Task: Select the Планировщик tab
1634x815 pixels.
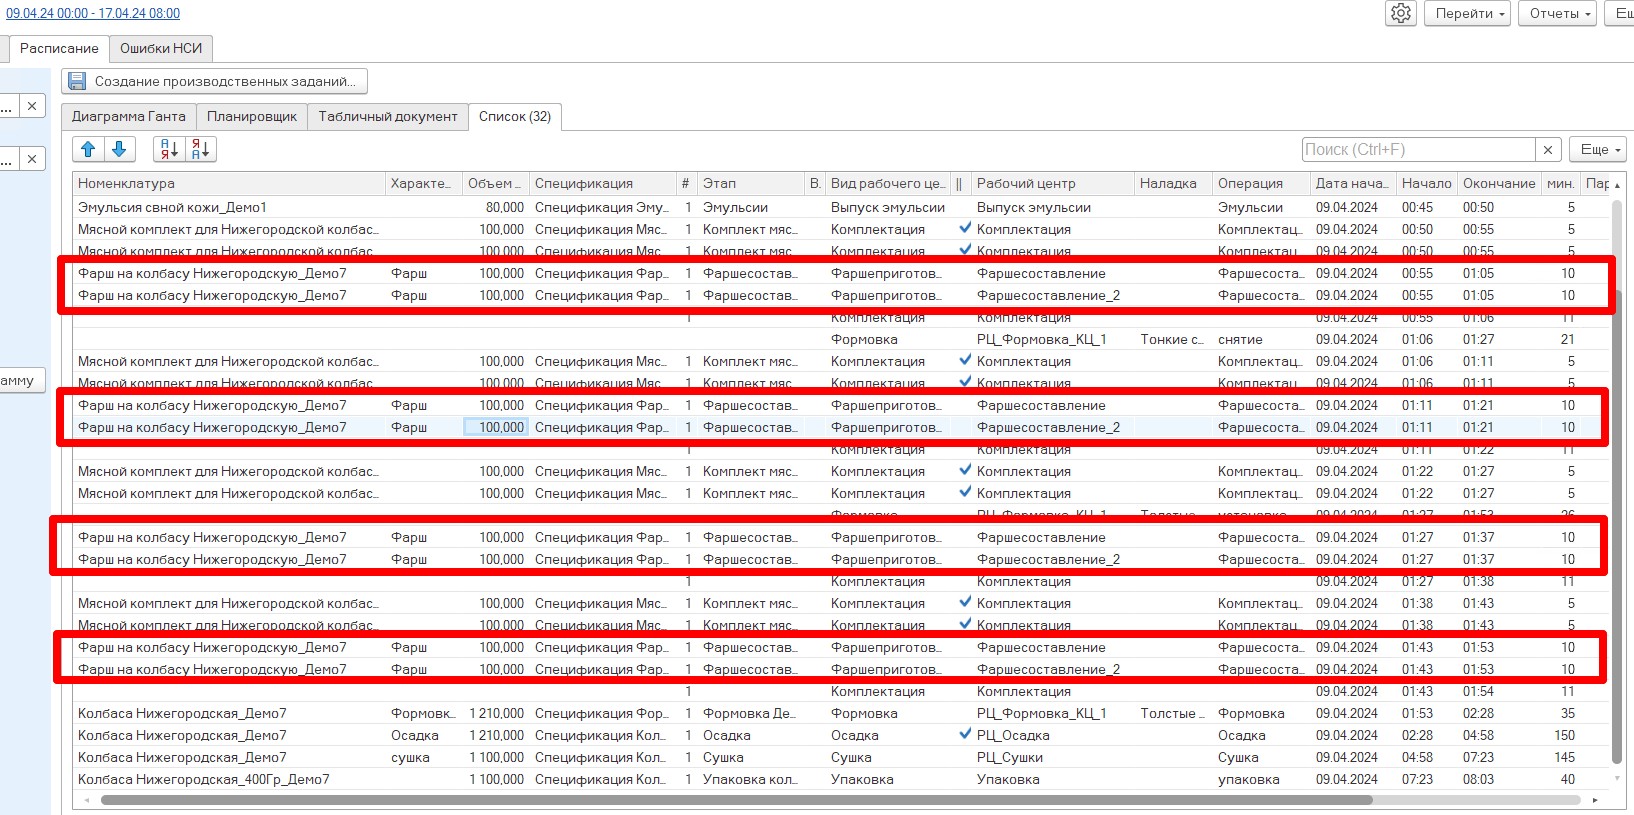Action: [x=252, y=116]
